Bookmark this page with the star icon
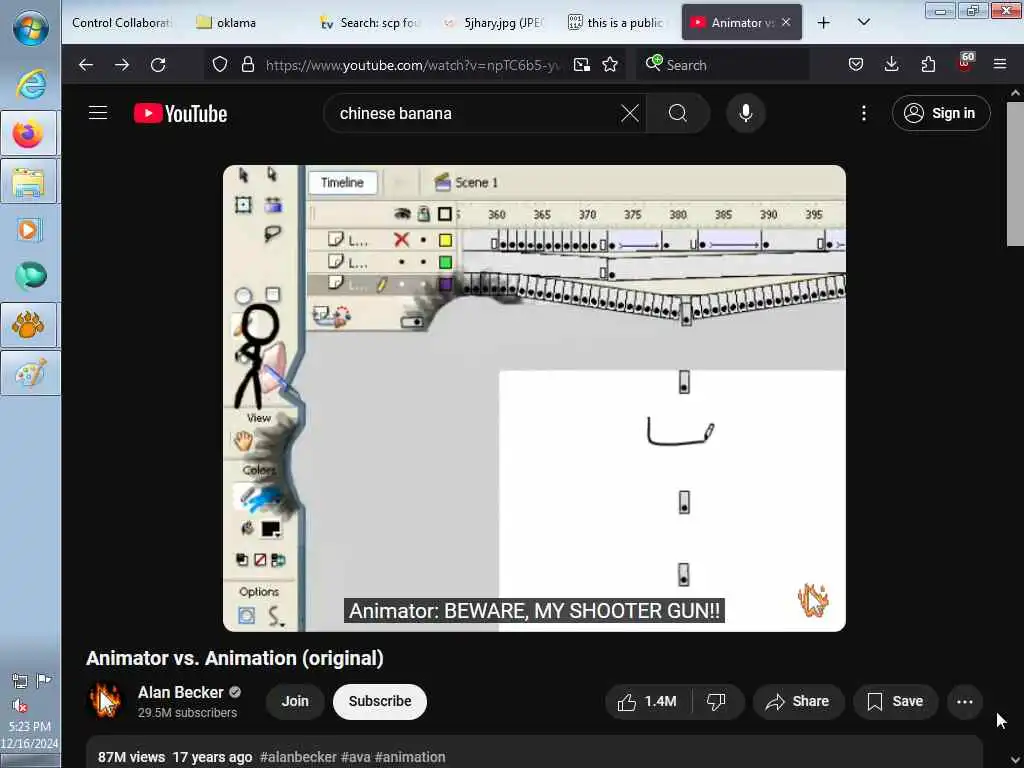The height and width of the screenshot is (768, 1024). tap(610, 65)
